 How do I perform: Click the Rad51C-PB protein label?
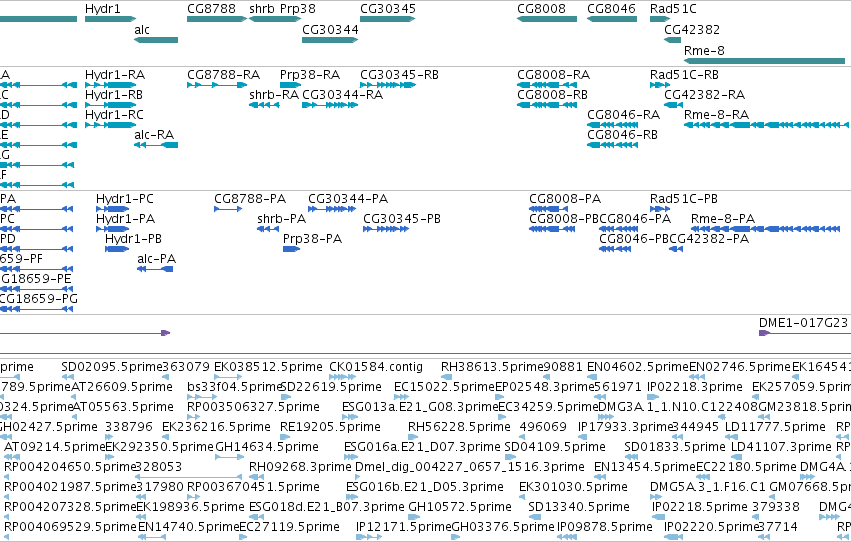(684, 199)
